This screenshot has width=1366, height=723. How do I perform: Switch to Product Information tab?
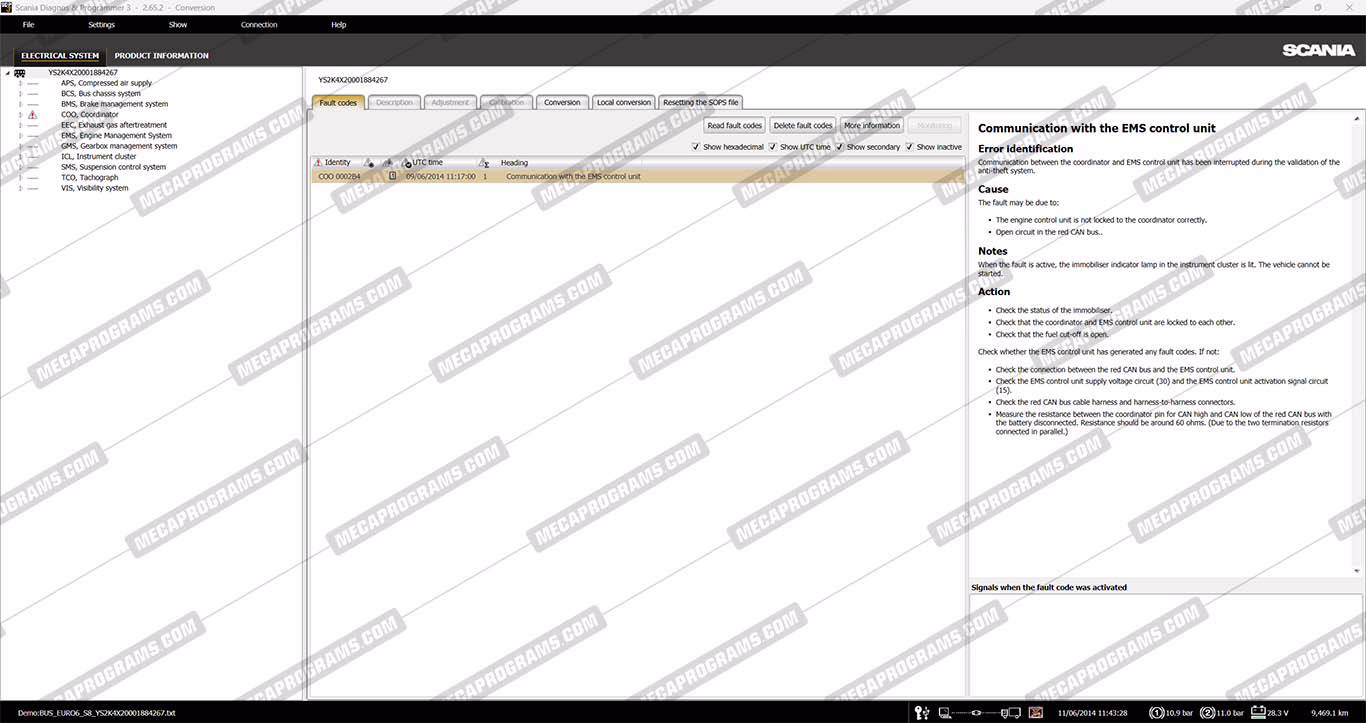162,56
